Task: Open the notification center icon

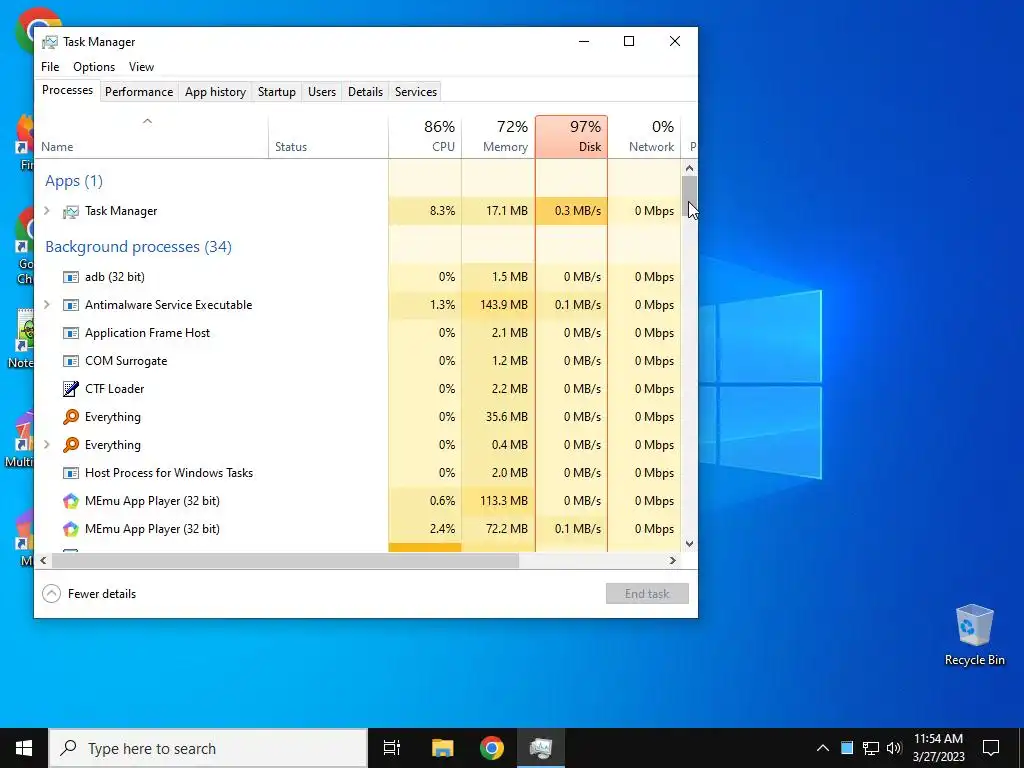Action: click(991, 748)
